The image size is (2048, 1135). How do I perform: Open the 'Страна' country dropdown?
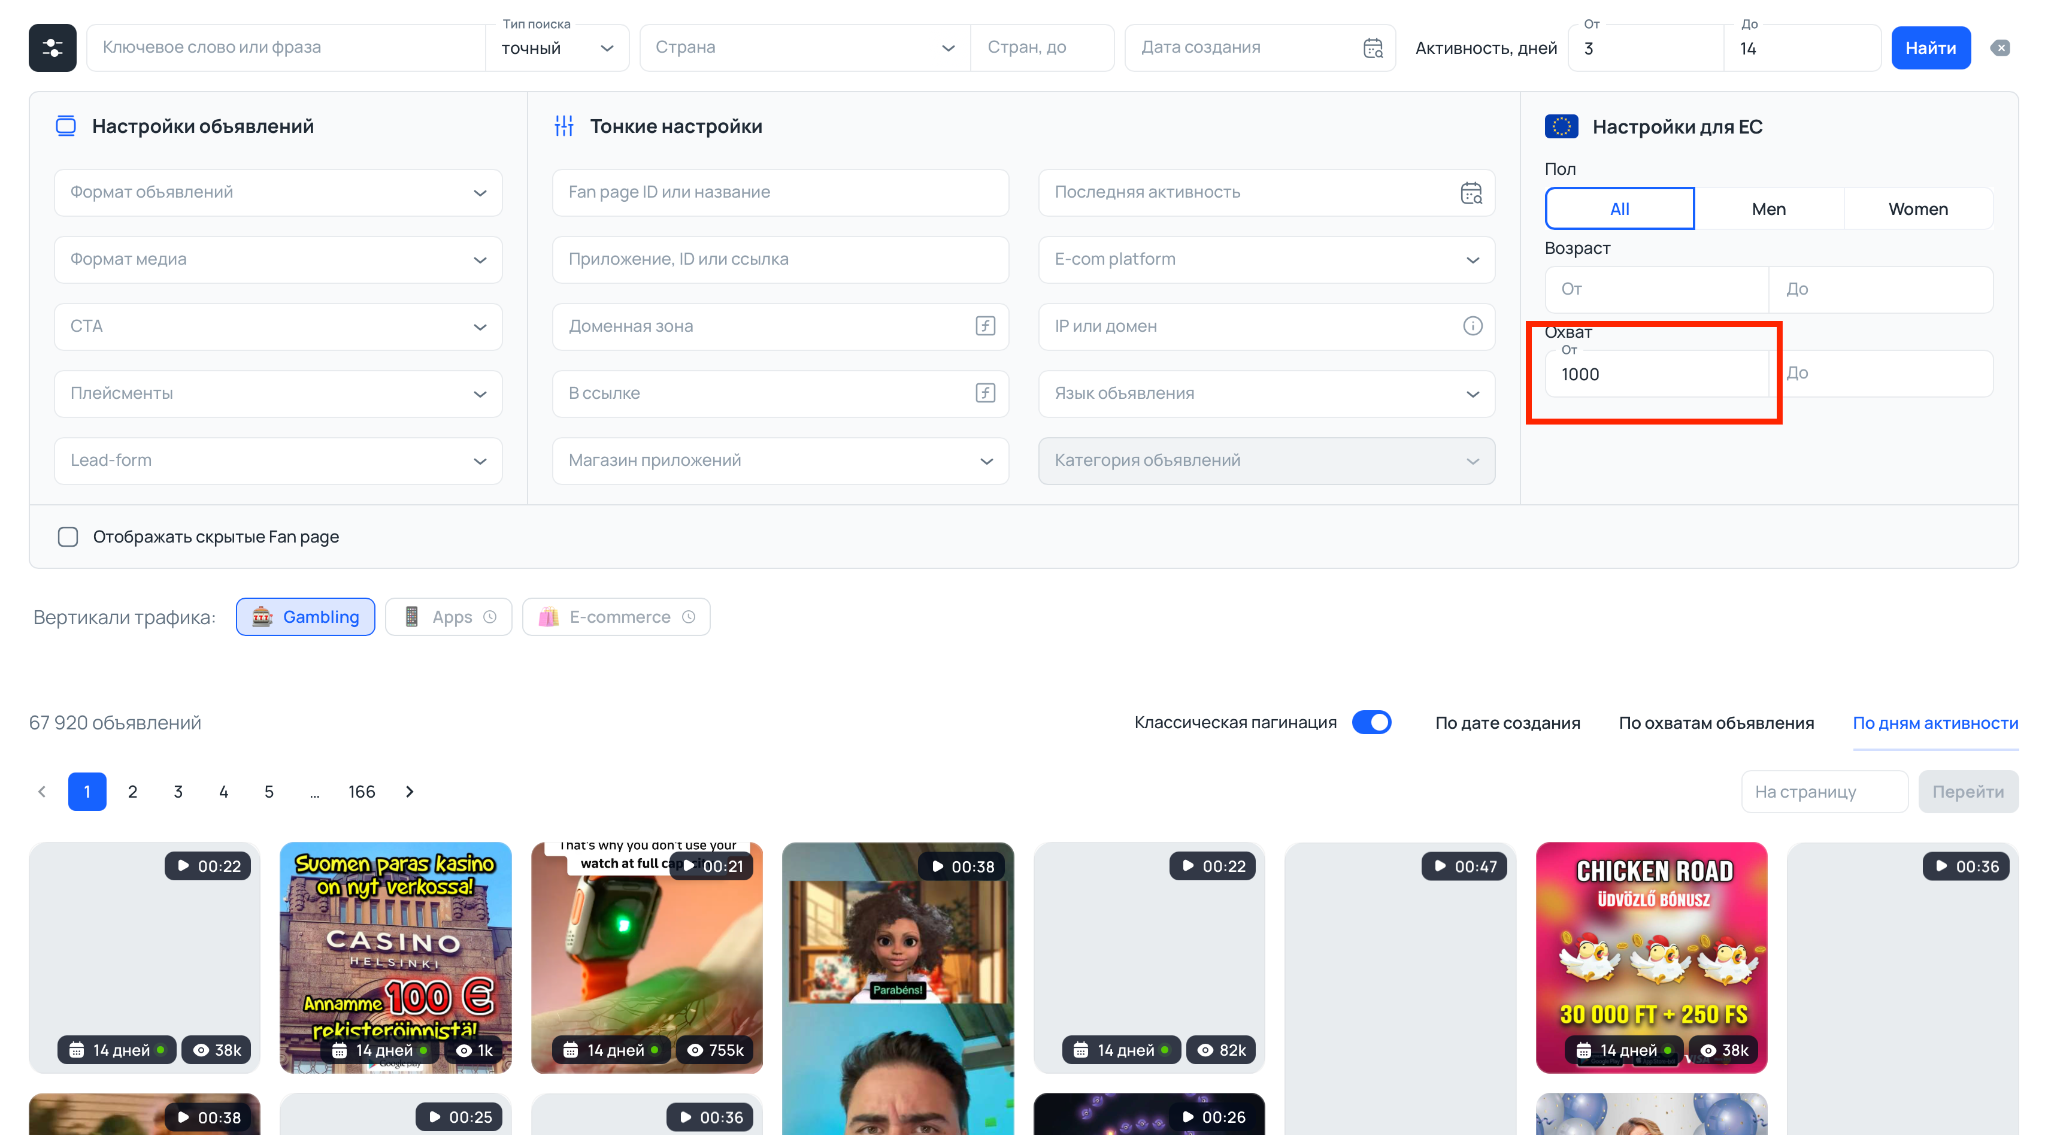coord(804,48)
